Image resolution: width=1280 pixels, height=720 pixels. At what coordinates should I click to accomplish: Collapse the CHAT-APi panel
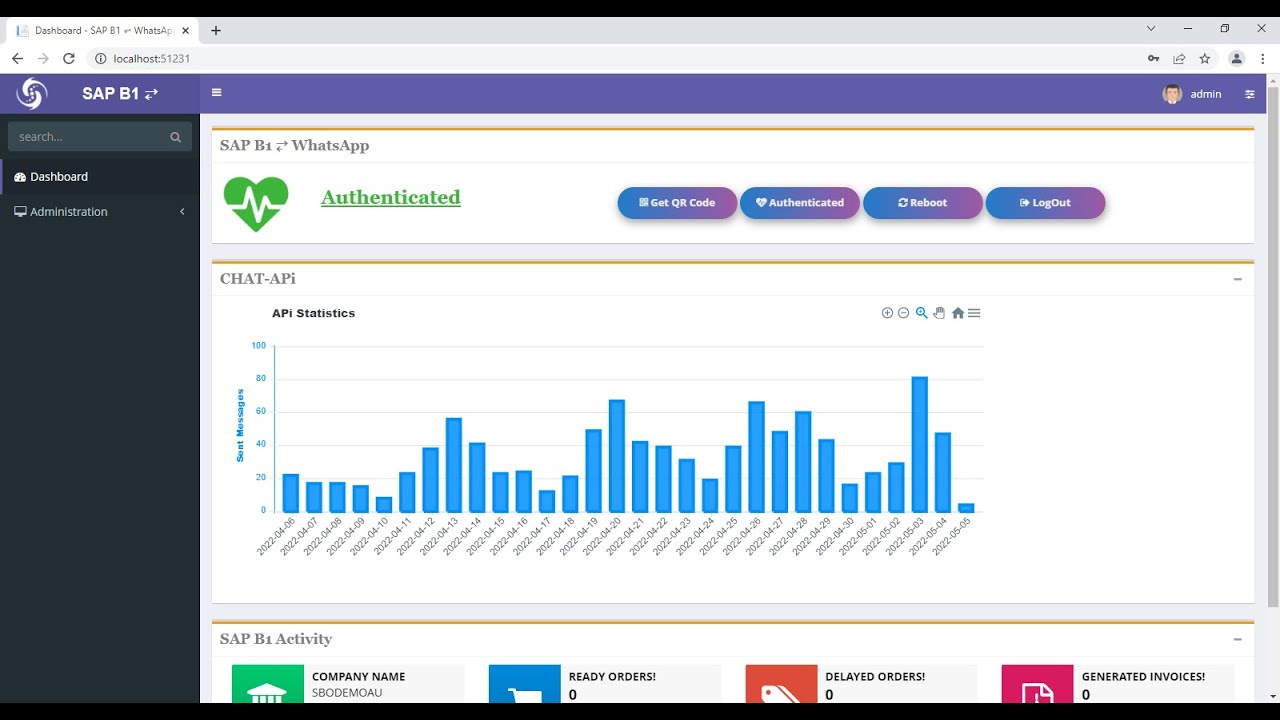(1238, 279)
